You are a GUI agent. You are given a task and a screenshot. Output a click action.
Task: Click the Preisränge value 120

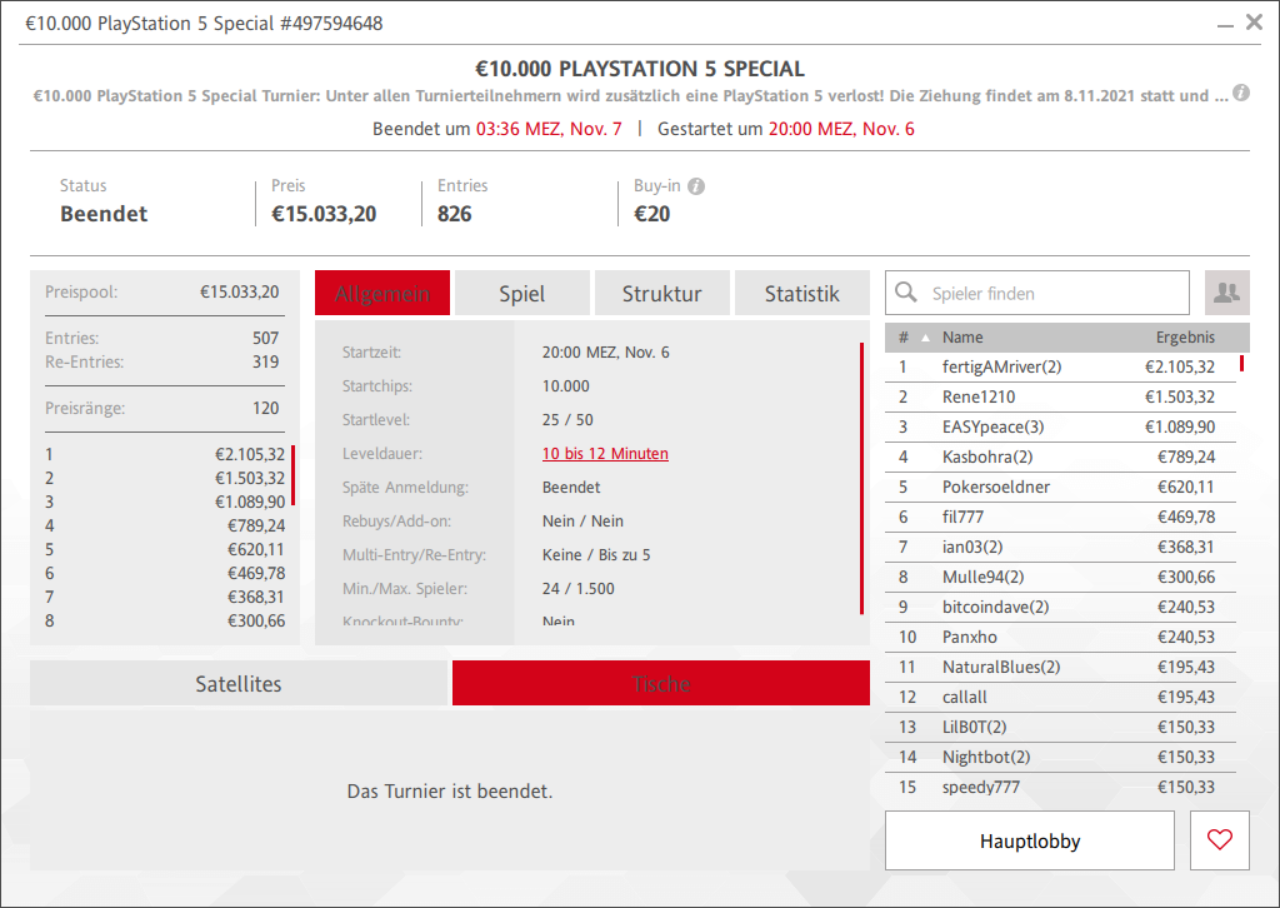(266, 408)
